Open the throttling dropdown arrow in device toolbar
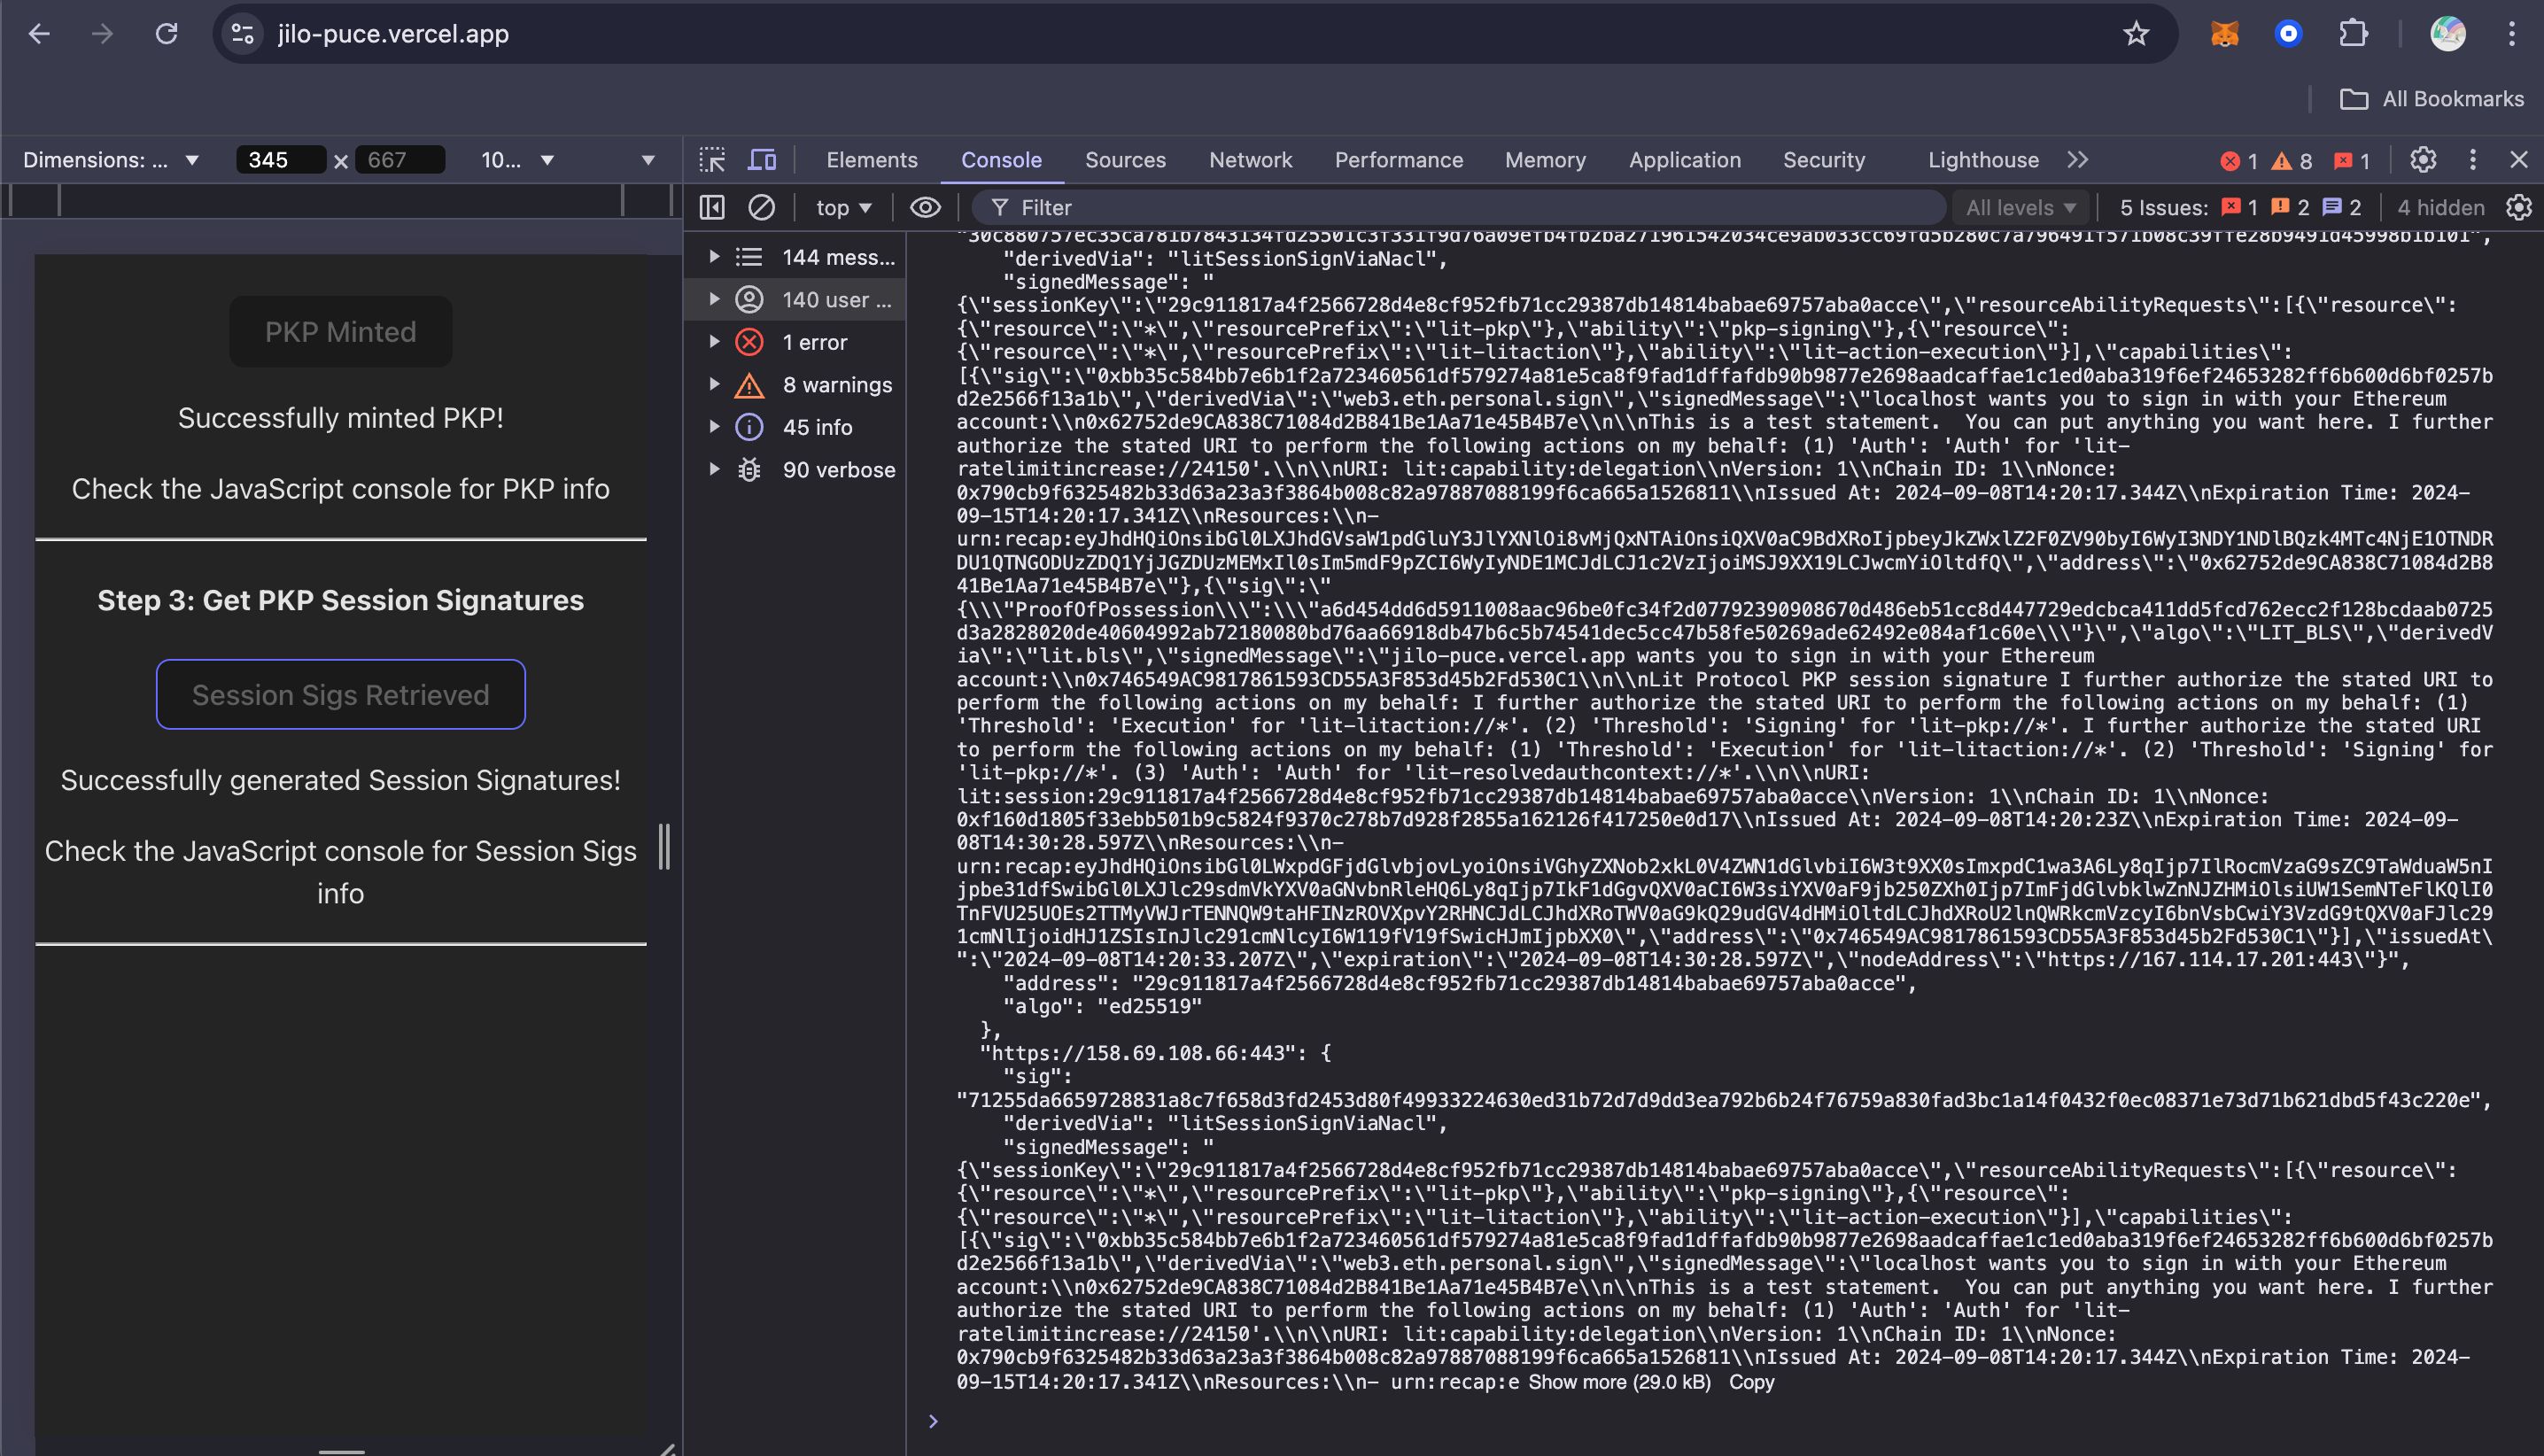The width and height of the screenshot is (2544, 1456). [x=647, y=160]
